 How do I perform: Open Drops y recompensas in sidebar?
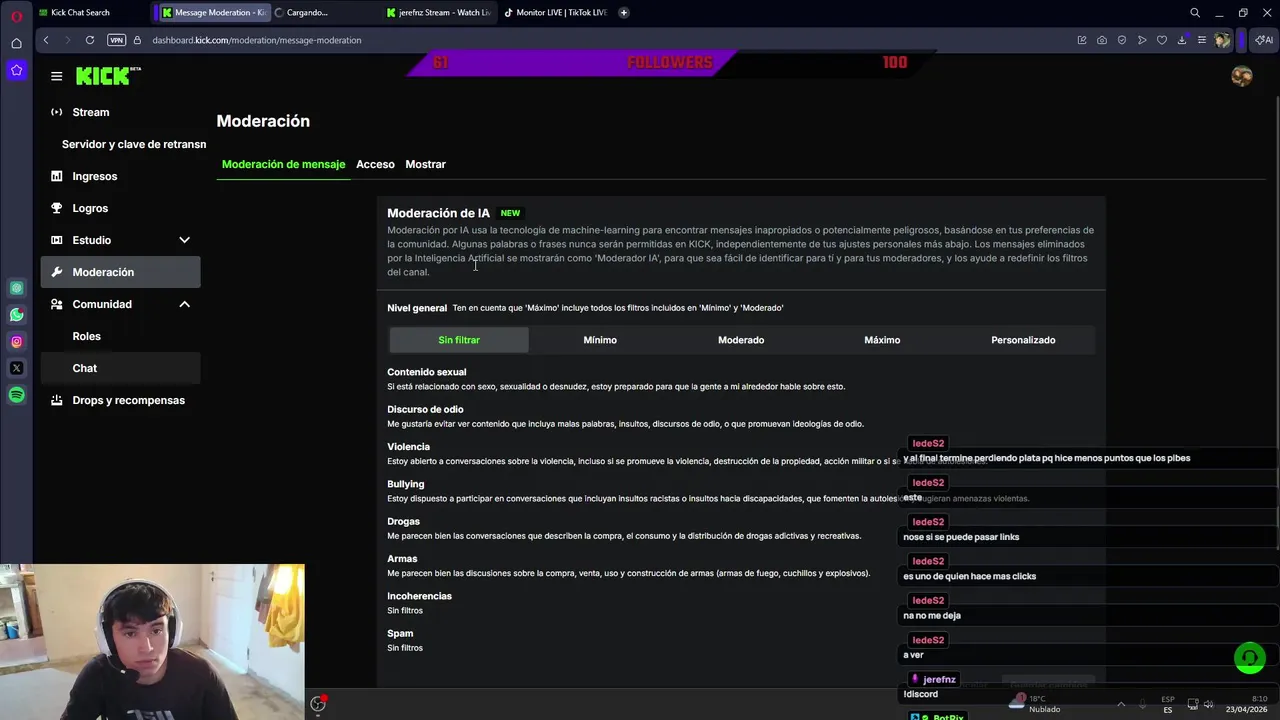(x=120, y=400)
